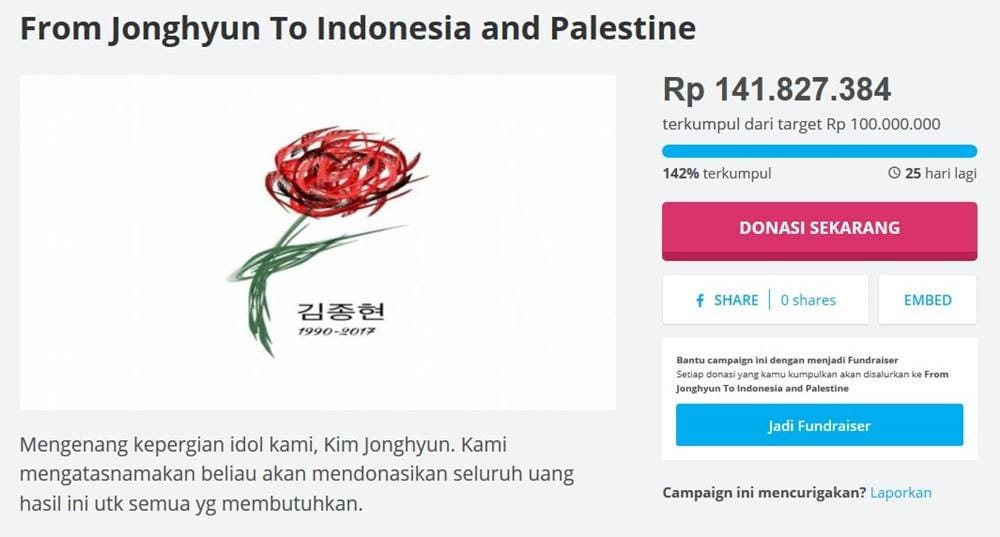This screenshot has width=1000, height=537.
Task: Click "Bantu campaign ini" fundraiser heading
Action: pyautogui.click(x=787, y=359)
